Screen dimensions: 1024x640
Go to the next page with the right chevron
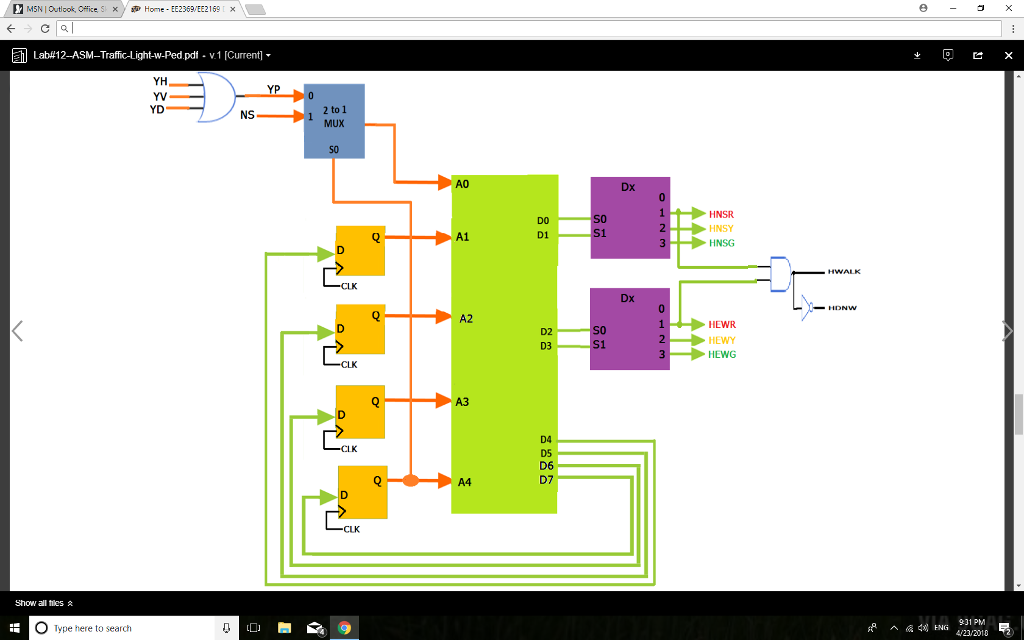click(1007, 330)
